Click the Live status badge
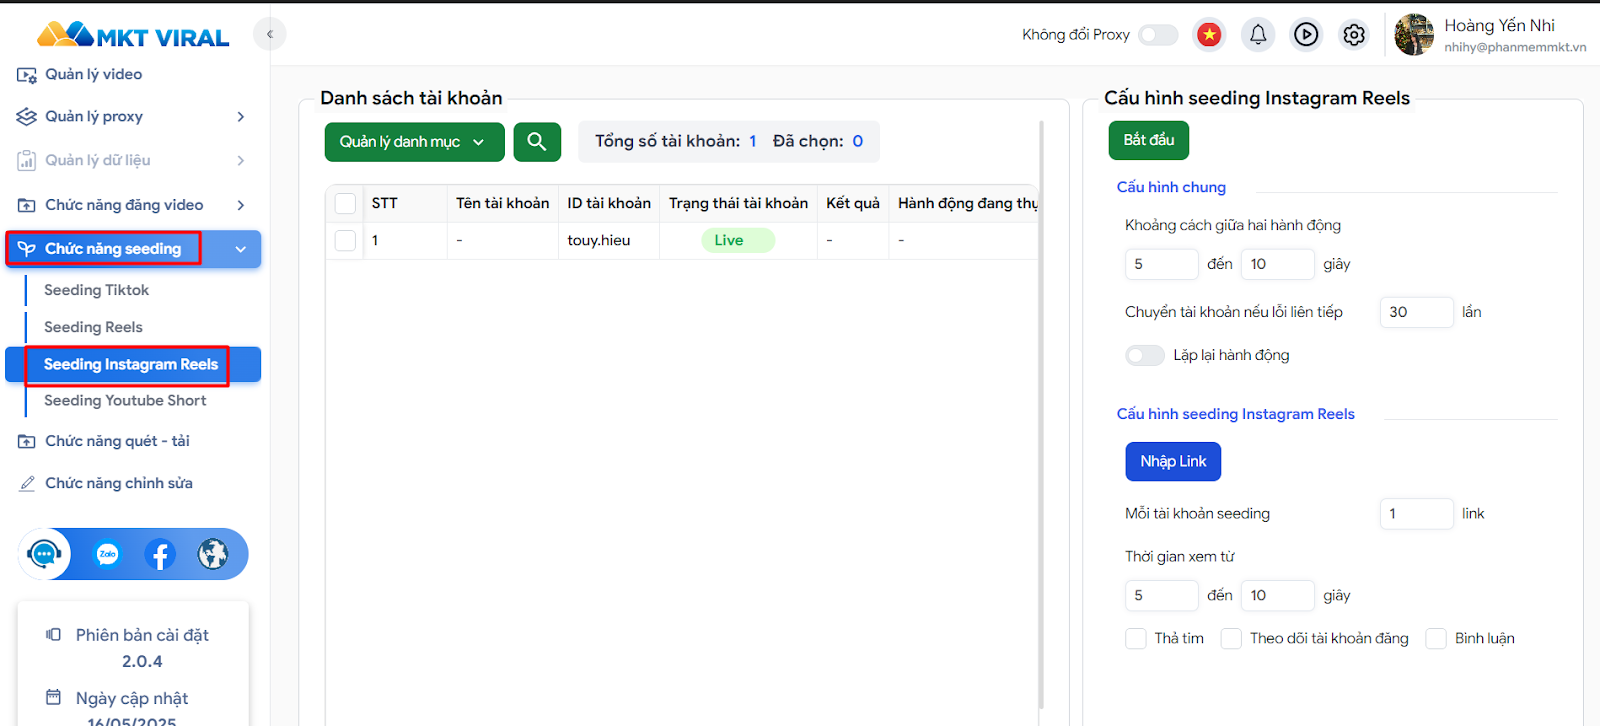 point(738,241)
